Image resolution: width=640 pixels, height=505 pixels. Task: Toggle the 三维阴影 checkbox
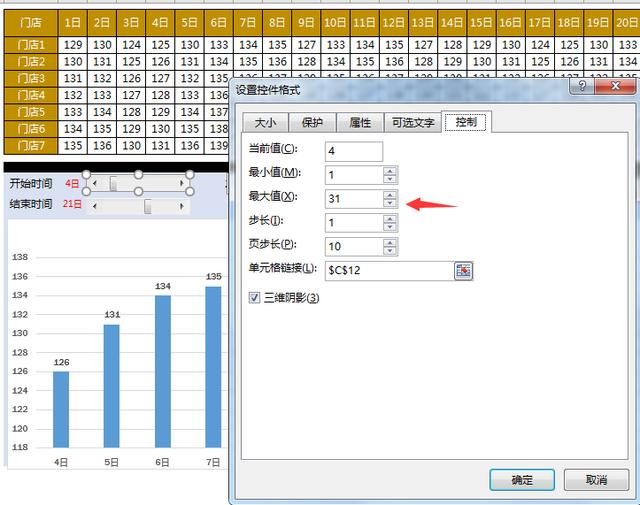point(254,298)
